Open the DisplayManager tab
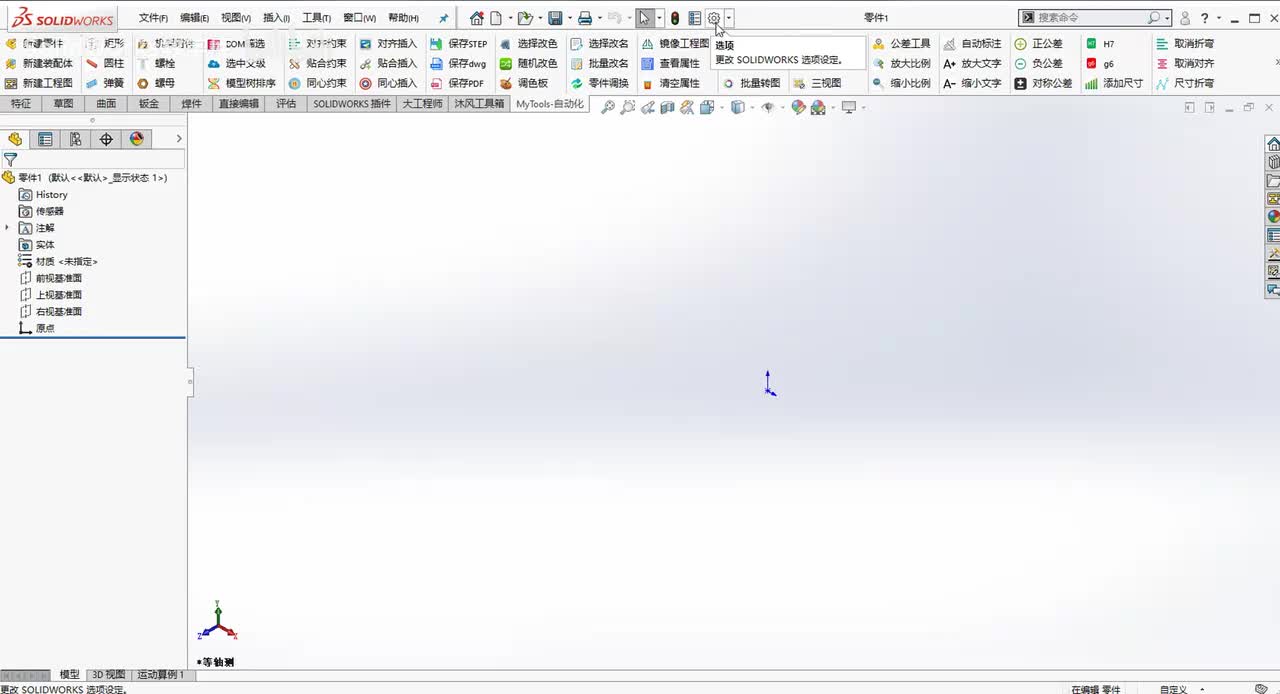1280x694 pixels. [137, 139]
